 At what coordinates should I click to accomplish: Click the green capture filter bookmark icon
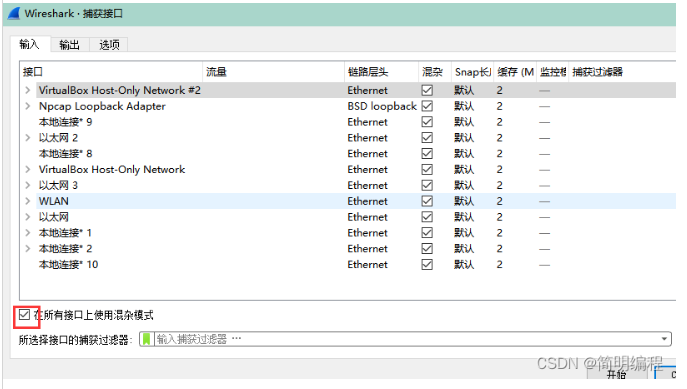pos(147,339)
